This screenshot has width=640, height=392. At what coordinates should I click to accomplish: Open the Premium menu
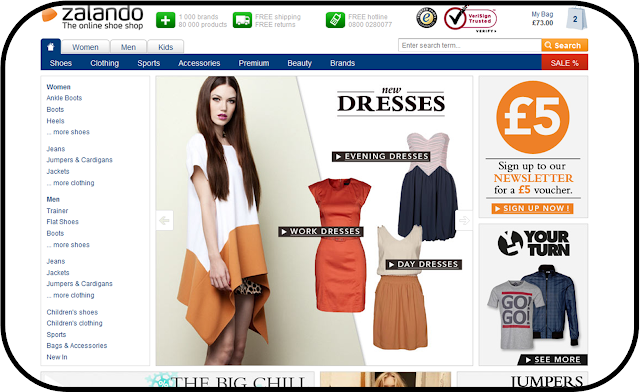(x=253, y=63)
